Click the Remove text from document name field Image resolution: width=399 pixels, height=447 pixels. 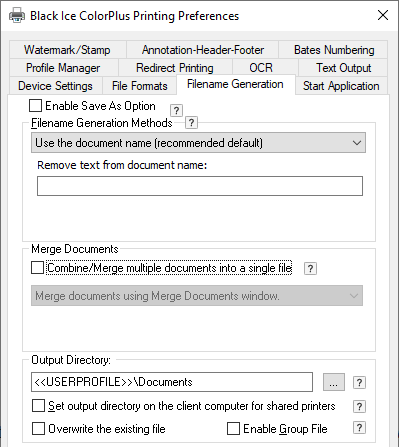[x=200, y=186]
